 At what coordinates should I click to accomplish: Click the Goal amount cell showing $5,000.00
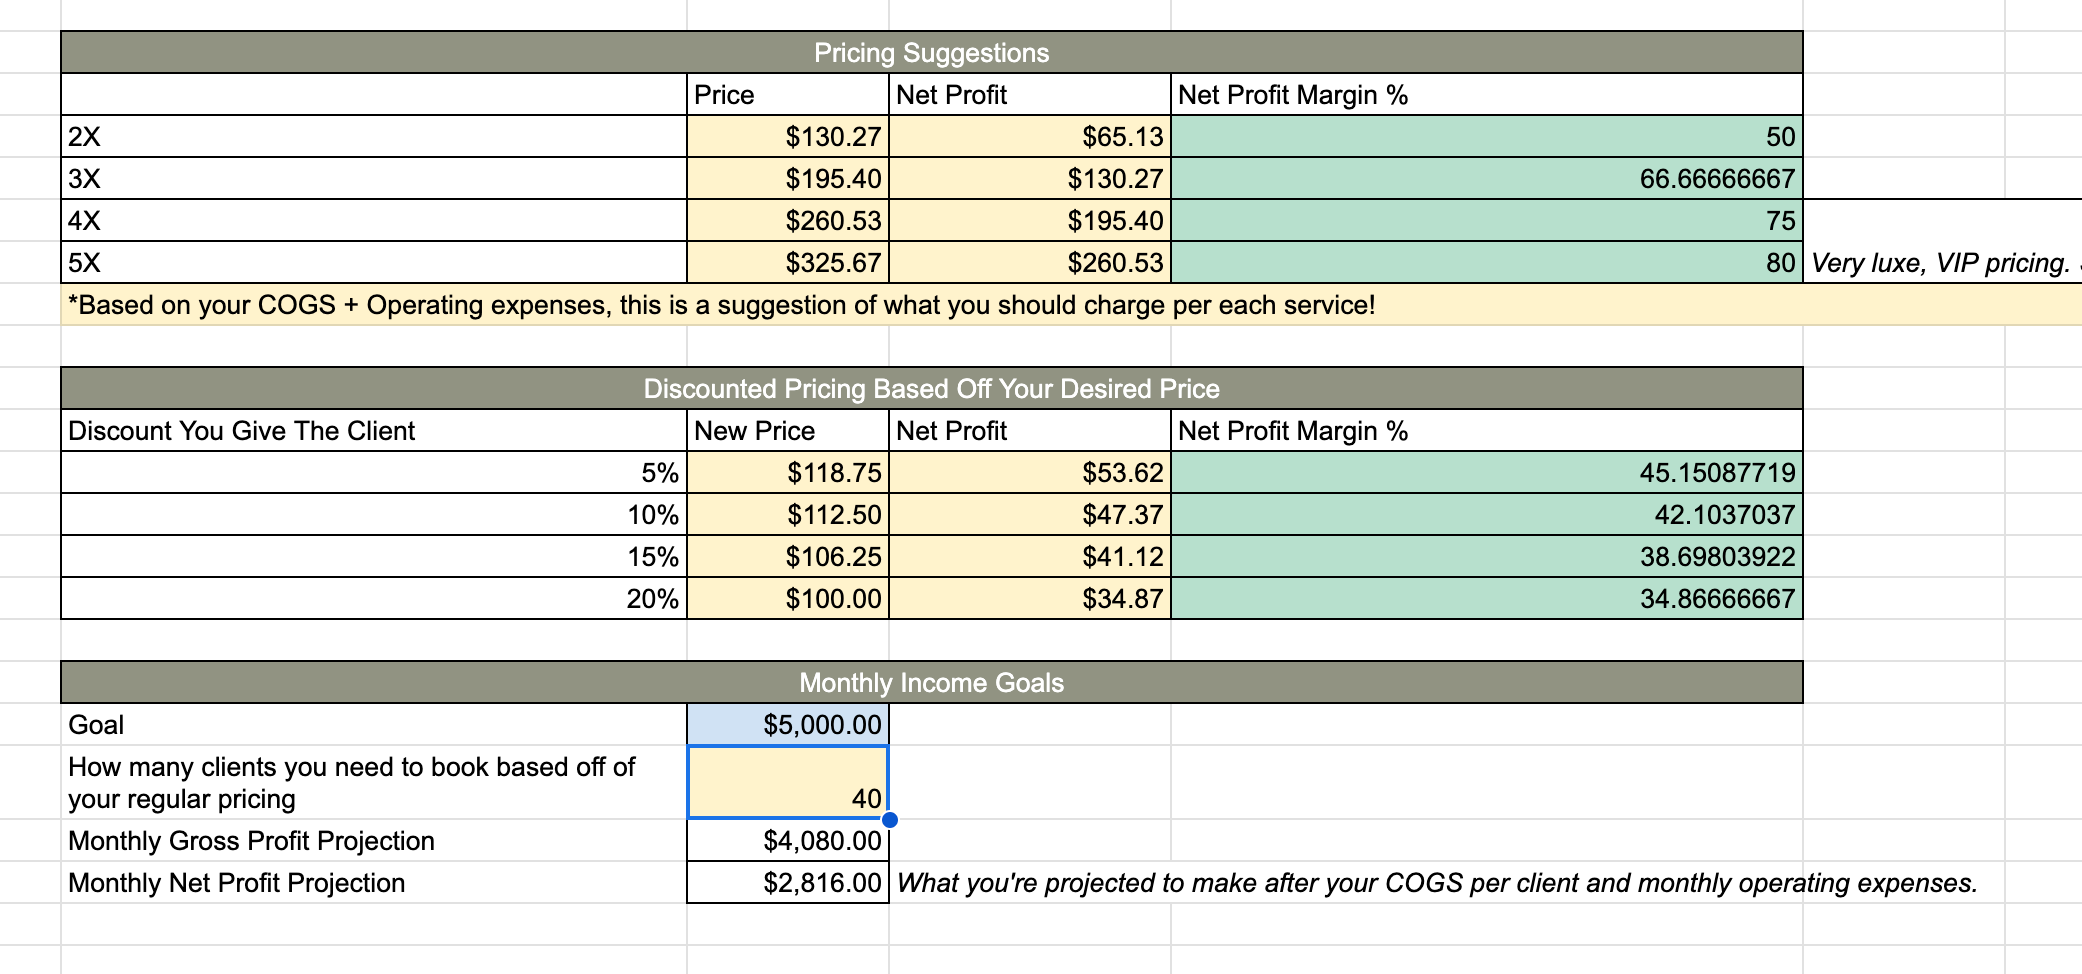pyautogui.click(x=788, y=724)
